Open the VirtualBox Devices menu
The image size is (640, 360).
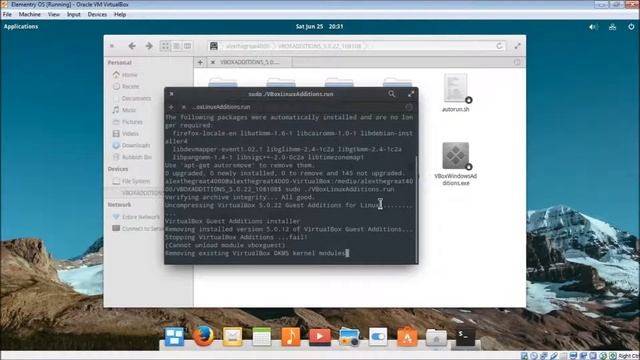[x=97, y=14]
